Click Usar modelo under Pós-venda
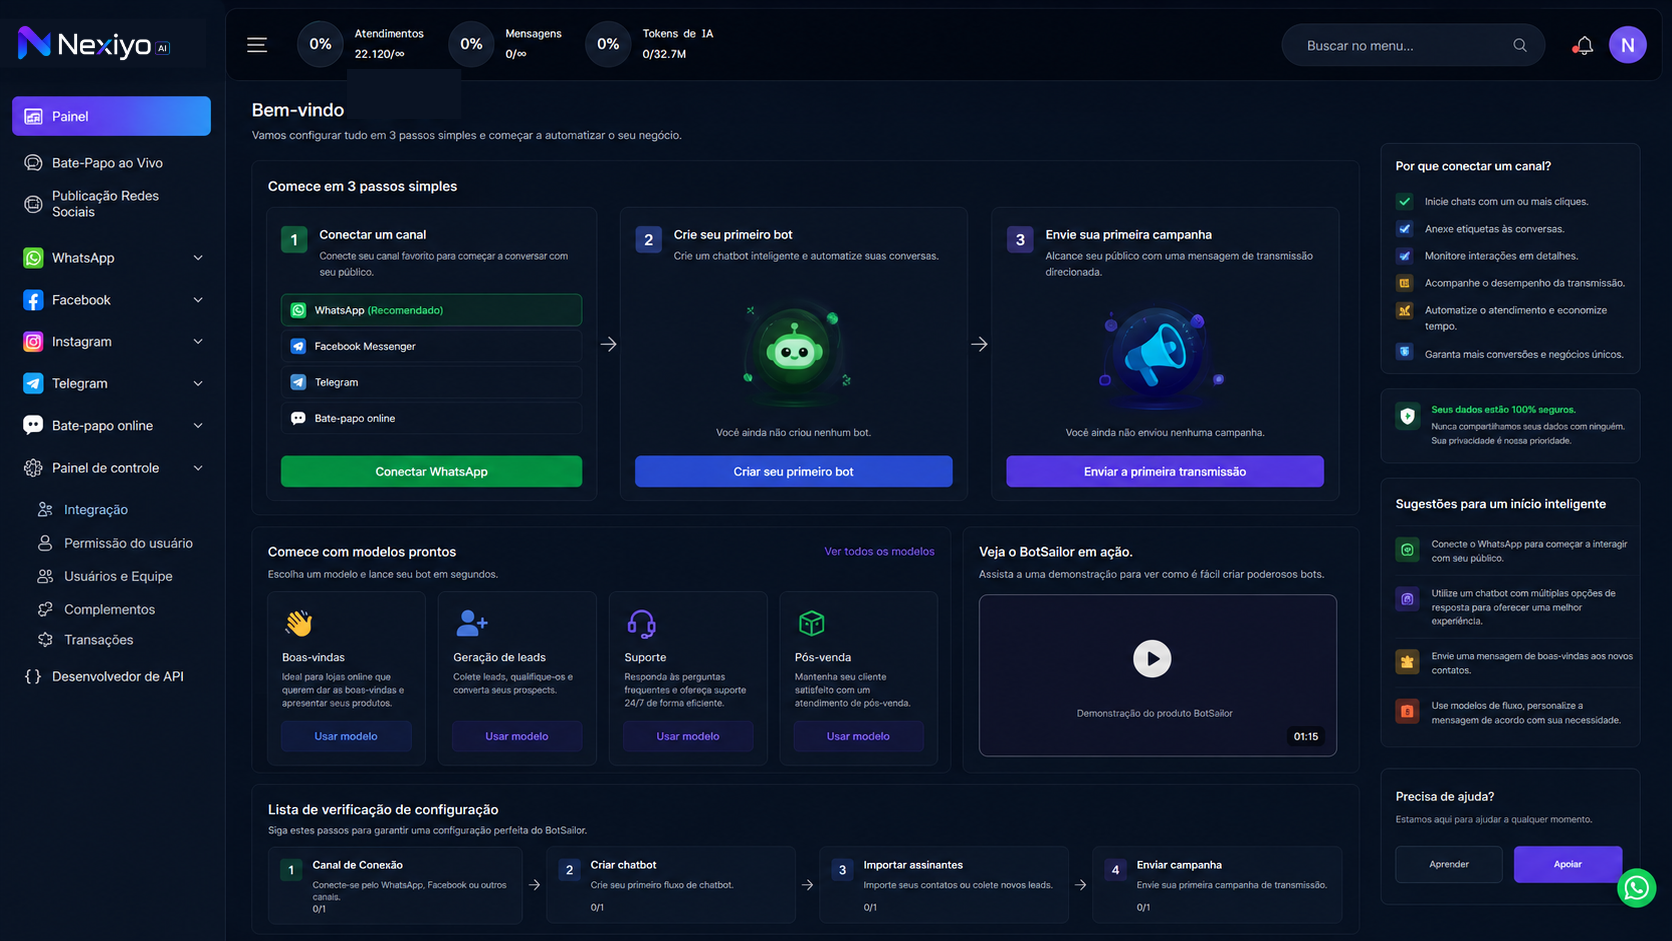The height and width of the screenshot is (941, 1672). (x=858, y=736)
